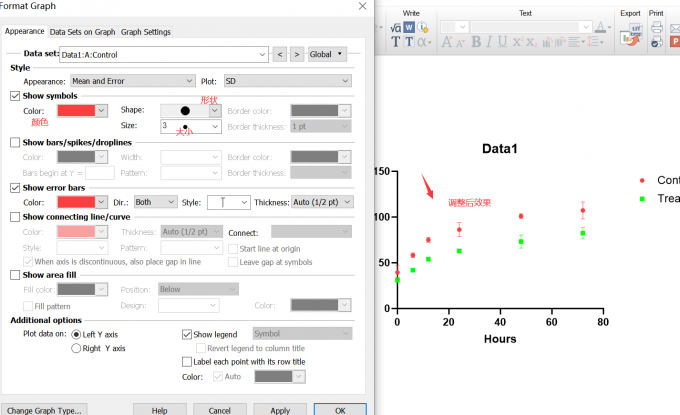Image resolution: width=680 pixels, height=415 pixels.
Task: Click the next data set arrow button
Action: pyautogui.click(x=297, y=55)
